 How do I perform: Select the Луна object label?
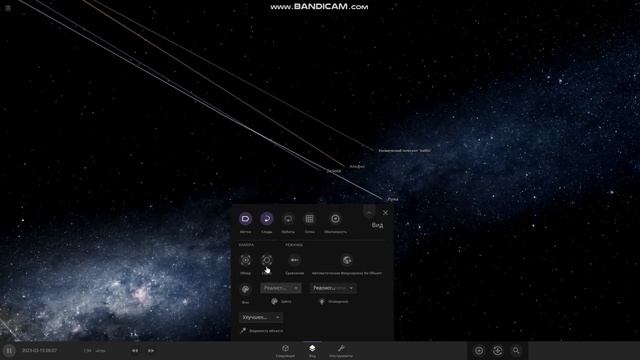pos(393,200)
